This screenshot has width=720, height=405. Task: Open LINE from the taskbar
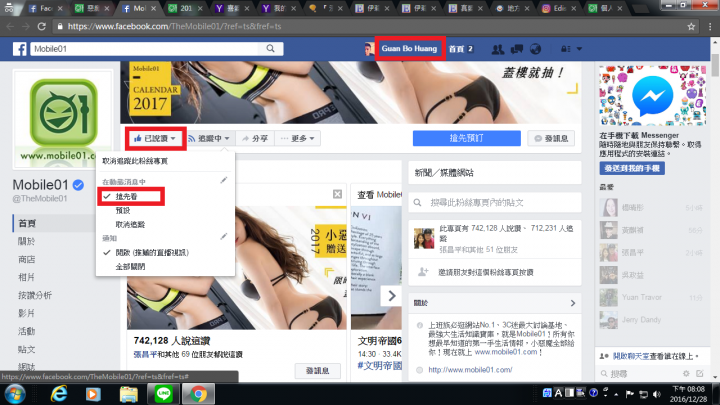163,394
